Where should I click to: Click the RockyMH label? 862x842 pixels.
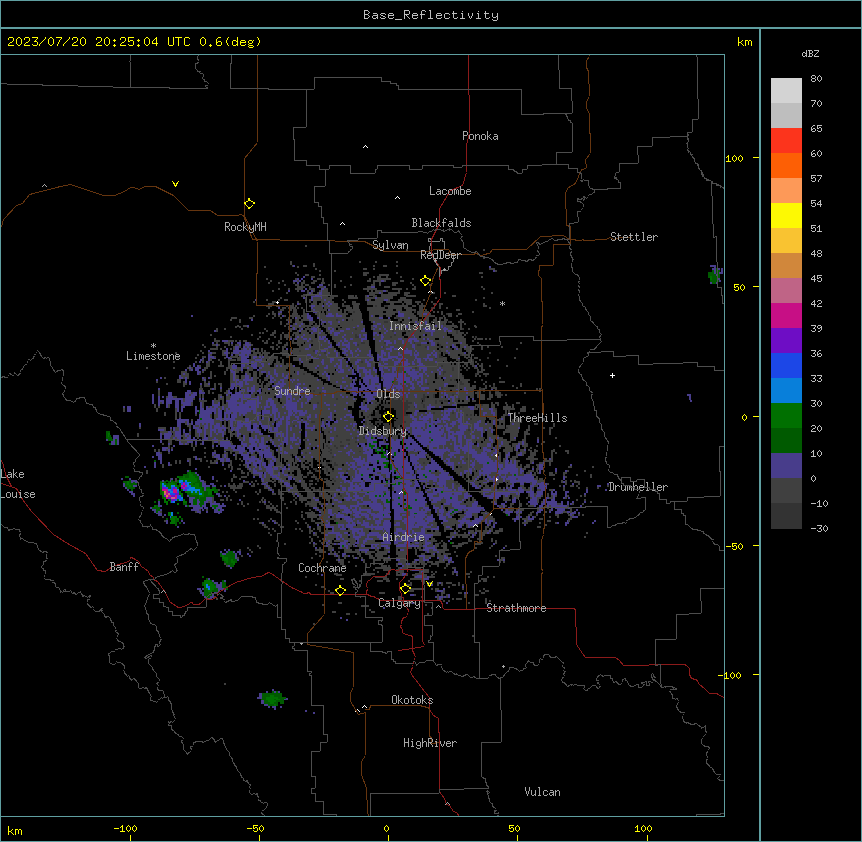245,227
